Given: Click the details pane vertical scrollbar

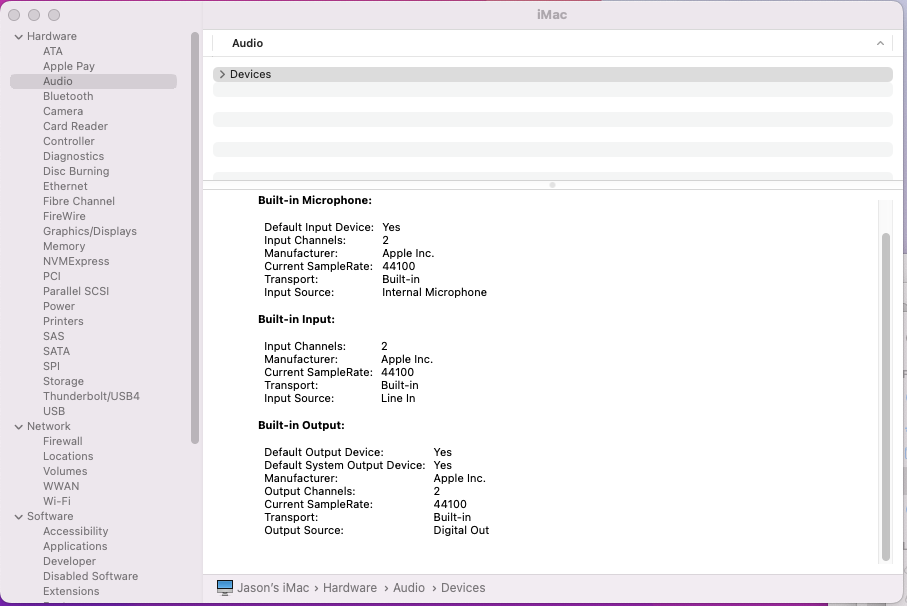Looking at the screenshot, I should coord(886,397).
